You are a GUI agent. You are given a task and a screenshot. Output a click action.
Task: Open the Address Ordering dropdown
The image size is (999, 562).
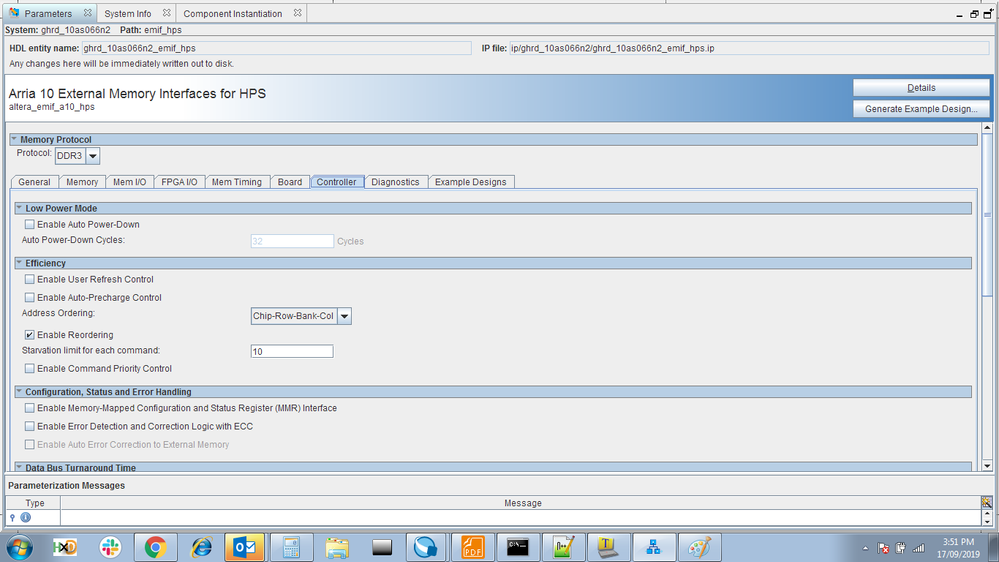(344, 316)
